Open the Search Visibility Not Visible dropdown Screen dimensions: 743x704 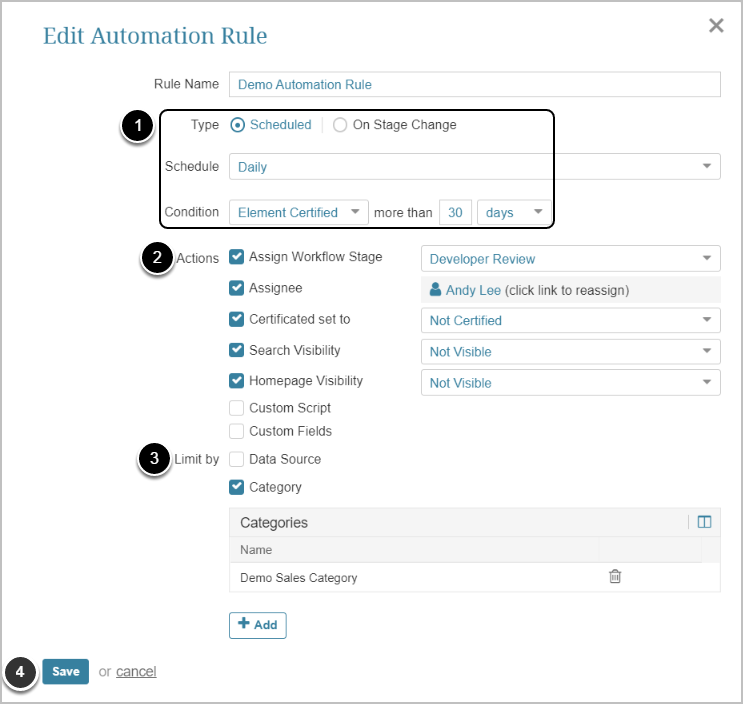coord(570,352)
